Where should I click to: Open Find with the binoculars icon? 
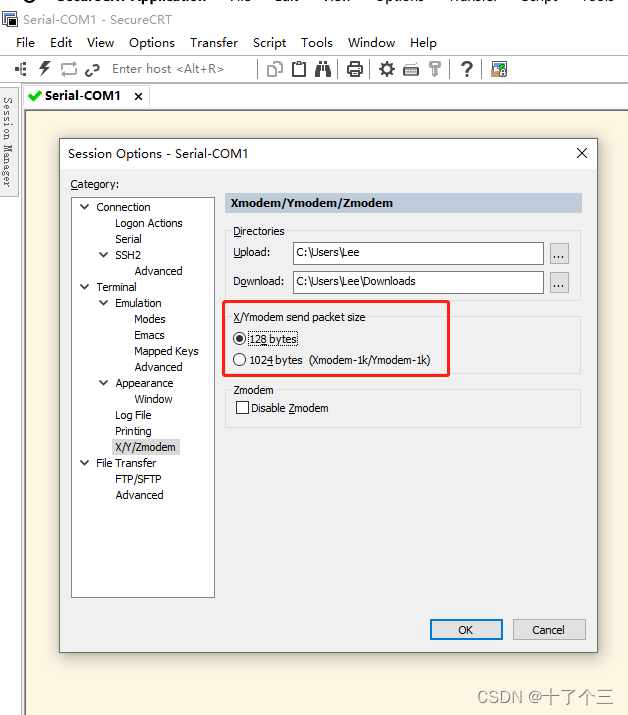[323, 69]
